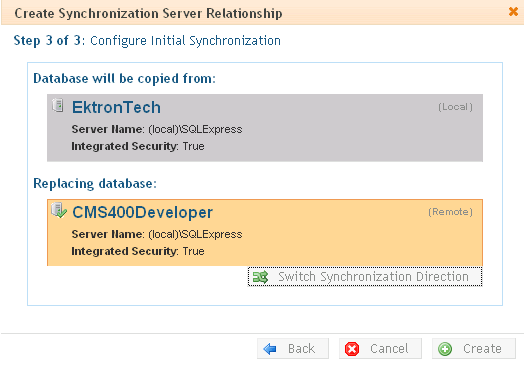524x365 pixels.
Task: Click the EktronTech server icon
Action: point(58,105)
